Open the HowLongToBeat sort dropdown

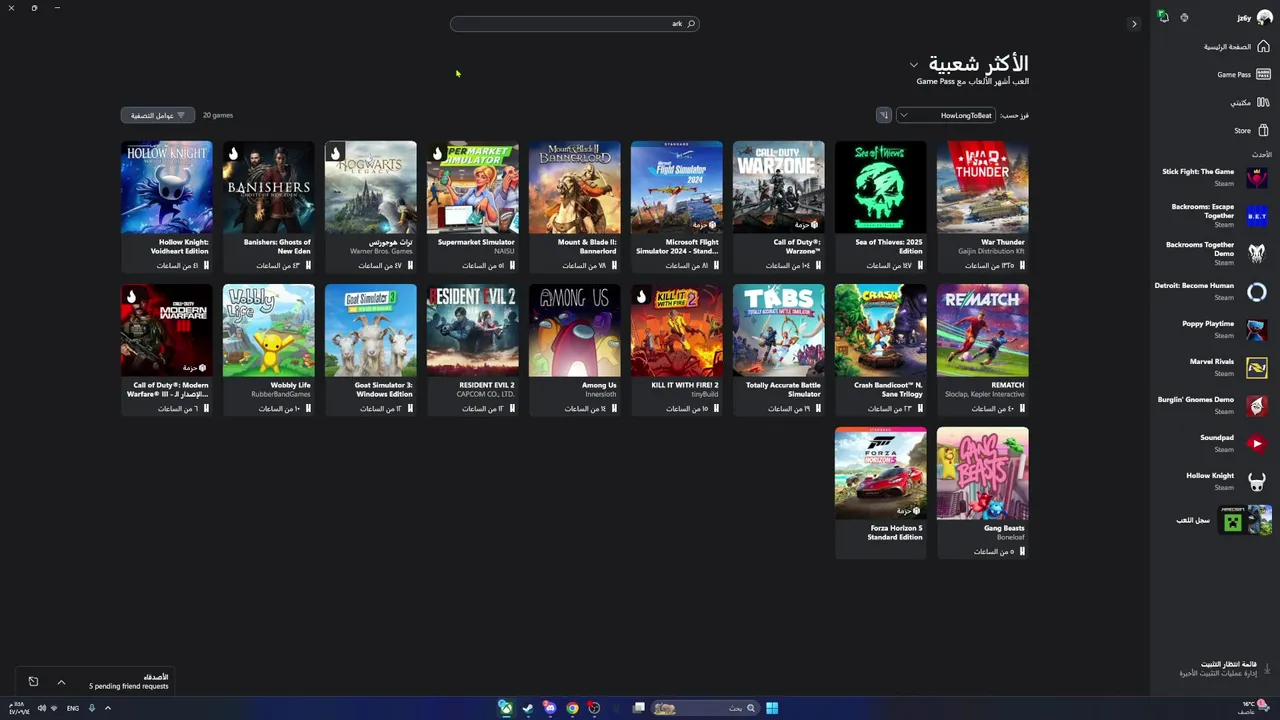click(x=947, y=115)
